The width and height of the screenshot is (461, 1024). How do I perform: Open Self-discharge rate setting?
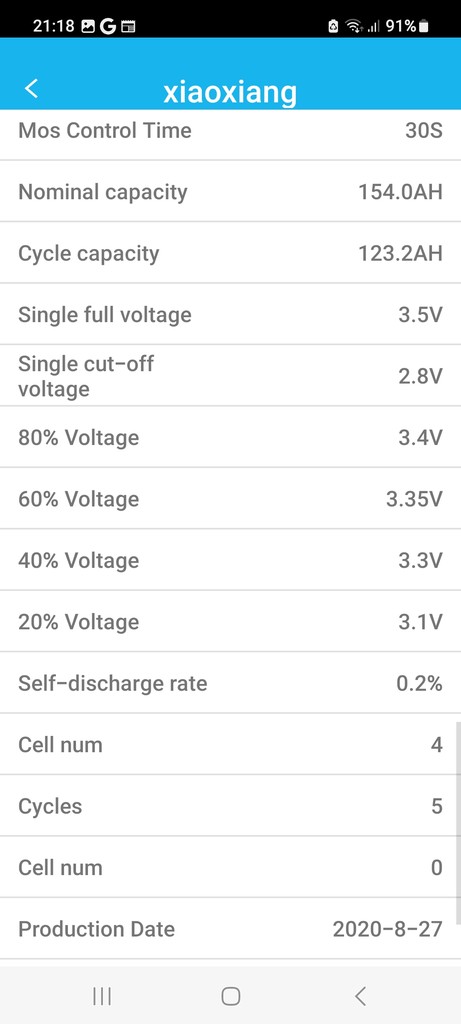click(x=230, y=683)
